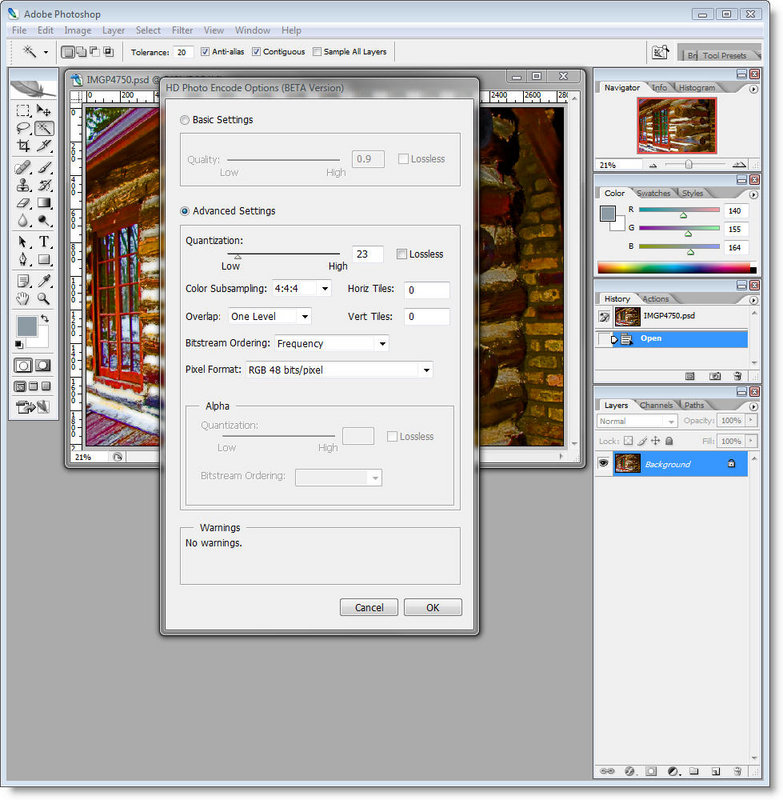The image size is (783, 800).
Task: Click the Vert Tiles input field
Action: pyautogui.click(x=426, y=317)
